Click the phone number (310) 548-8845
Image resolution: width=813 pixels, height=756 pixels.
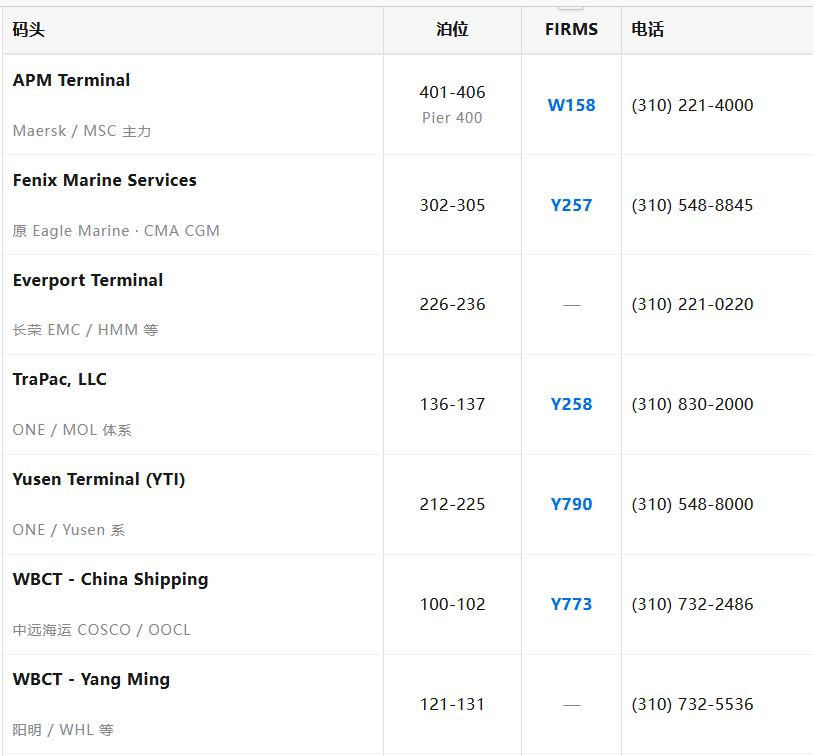[x=692, y=205]
